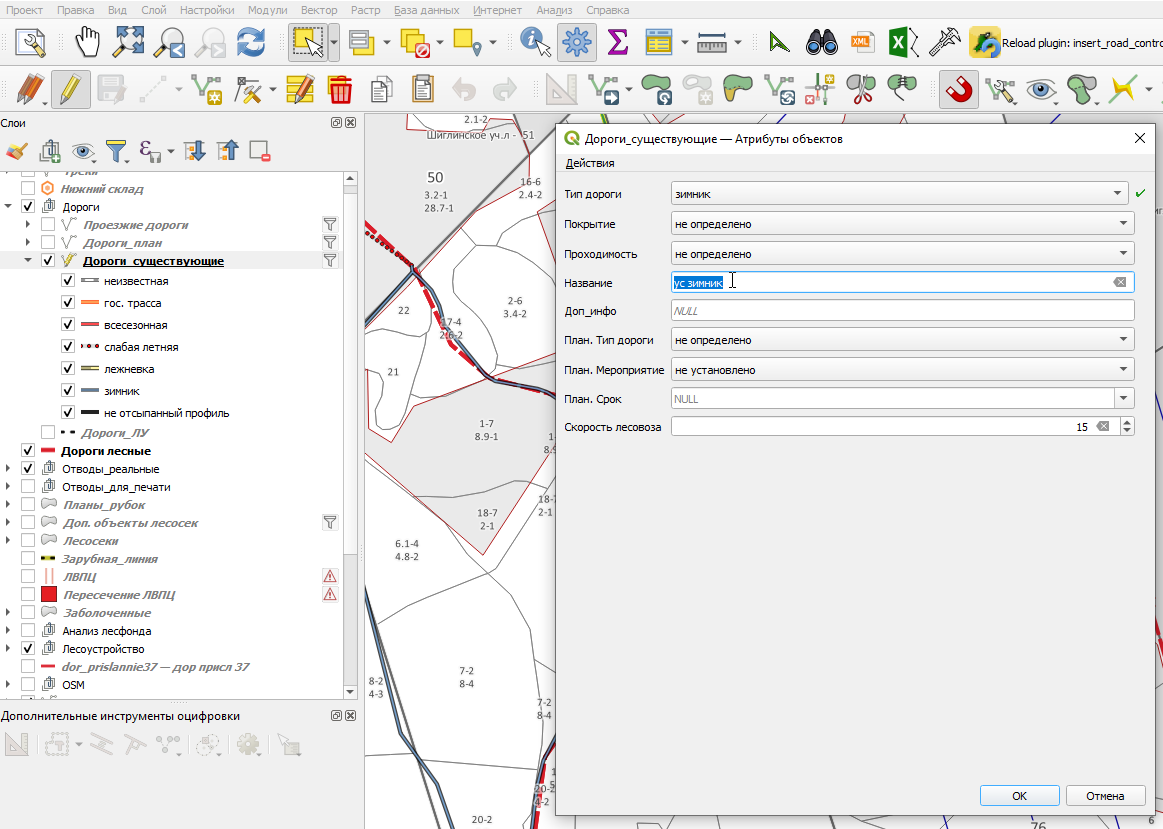This screenshot has height=829, width=1163.
Task: Click the binoculars search icon
Action: coord(822,42)
